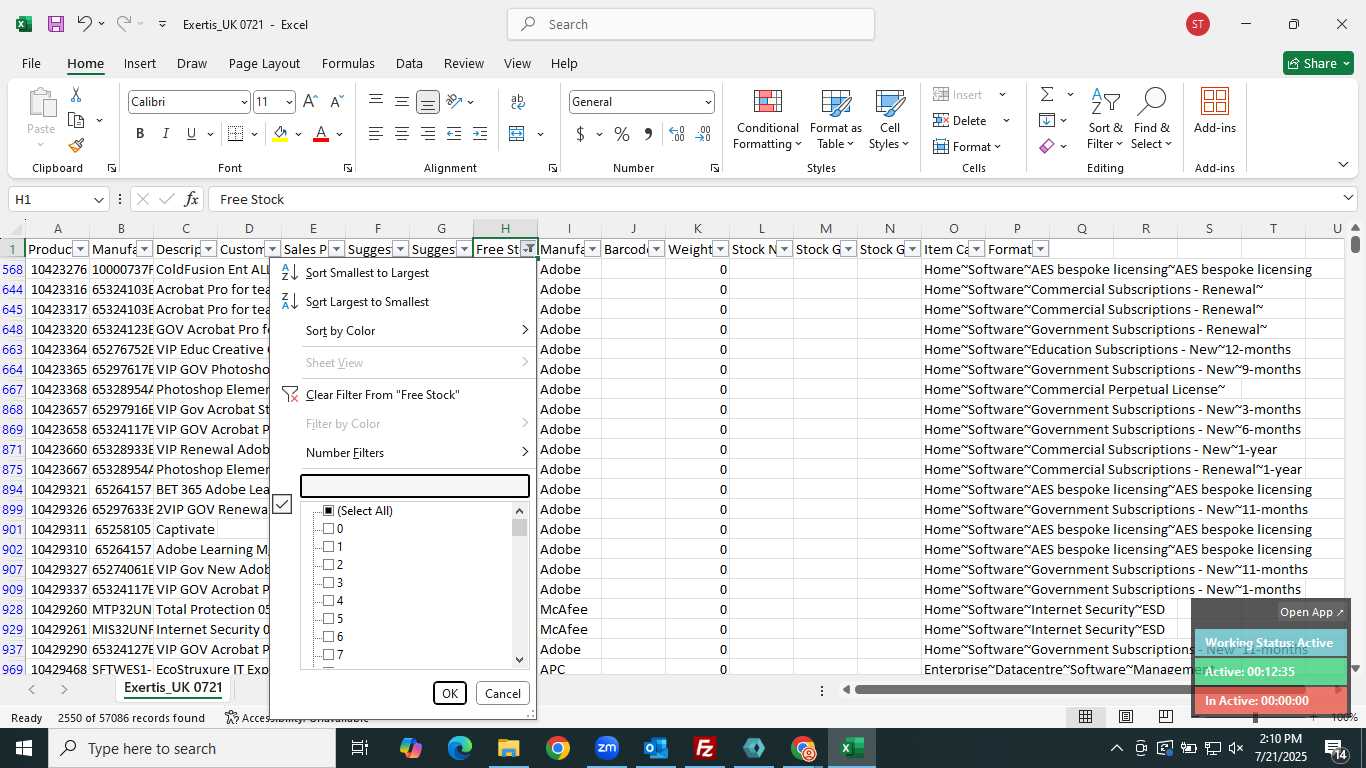The height and width of the screenshot is (768, 1366).
Task: Click the AutoSum sigma icon
Action: click(1047, 94)
